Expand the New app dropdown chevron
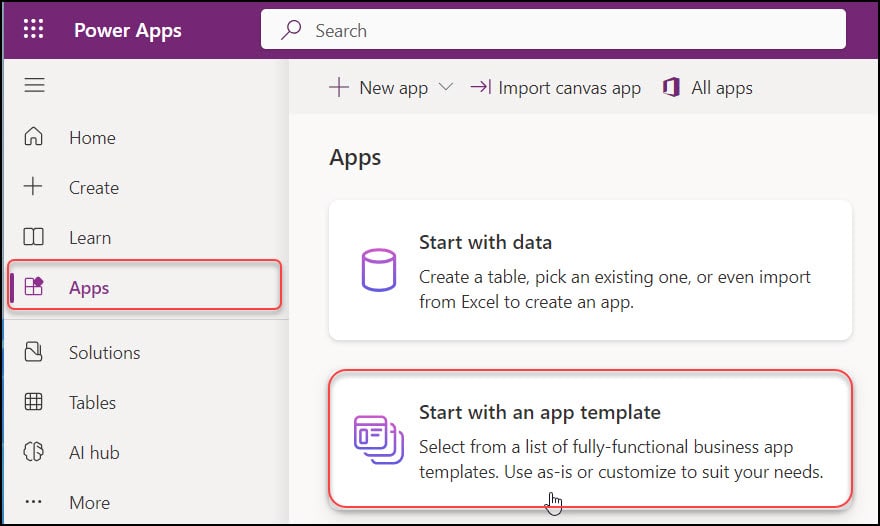The image size is (880, 526). tap(446, 87)
